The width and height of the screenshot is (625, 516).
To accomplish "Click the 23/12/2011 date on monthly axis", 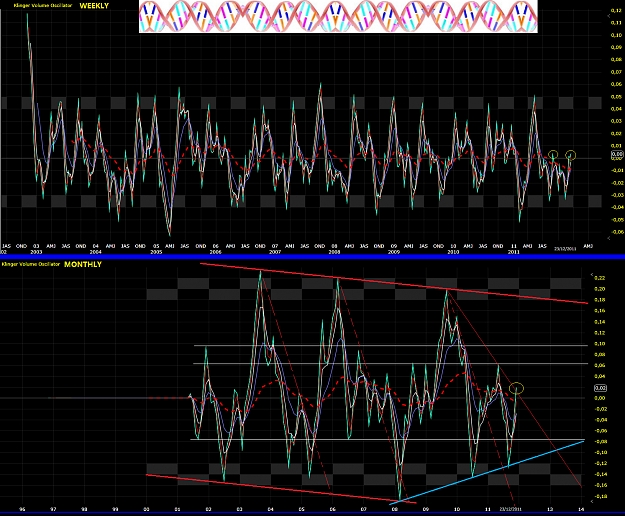I will point(511,509).
